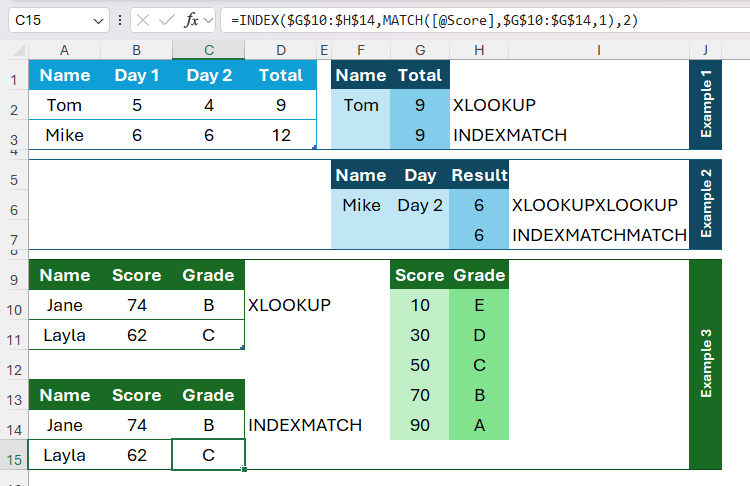Select the Example 3 green side label
750x486 pixels.
706,364
